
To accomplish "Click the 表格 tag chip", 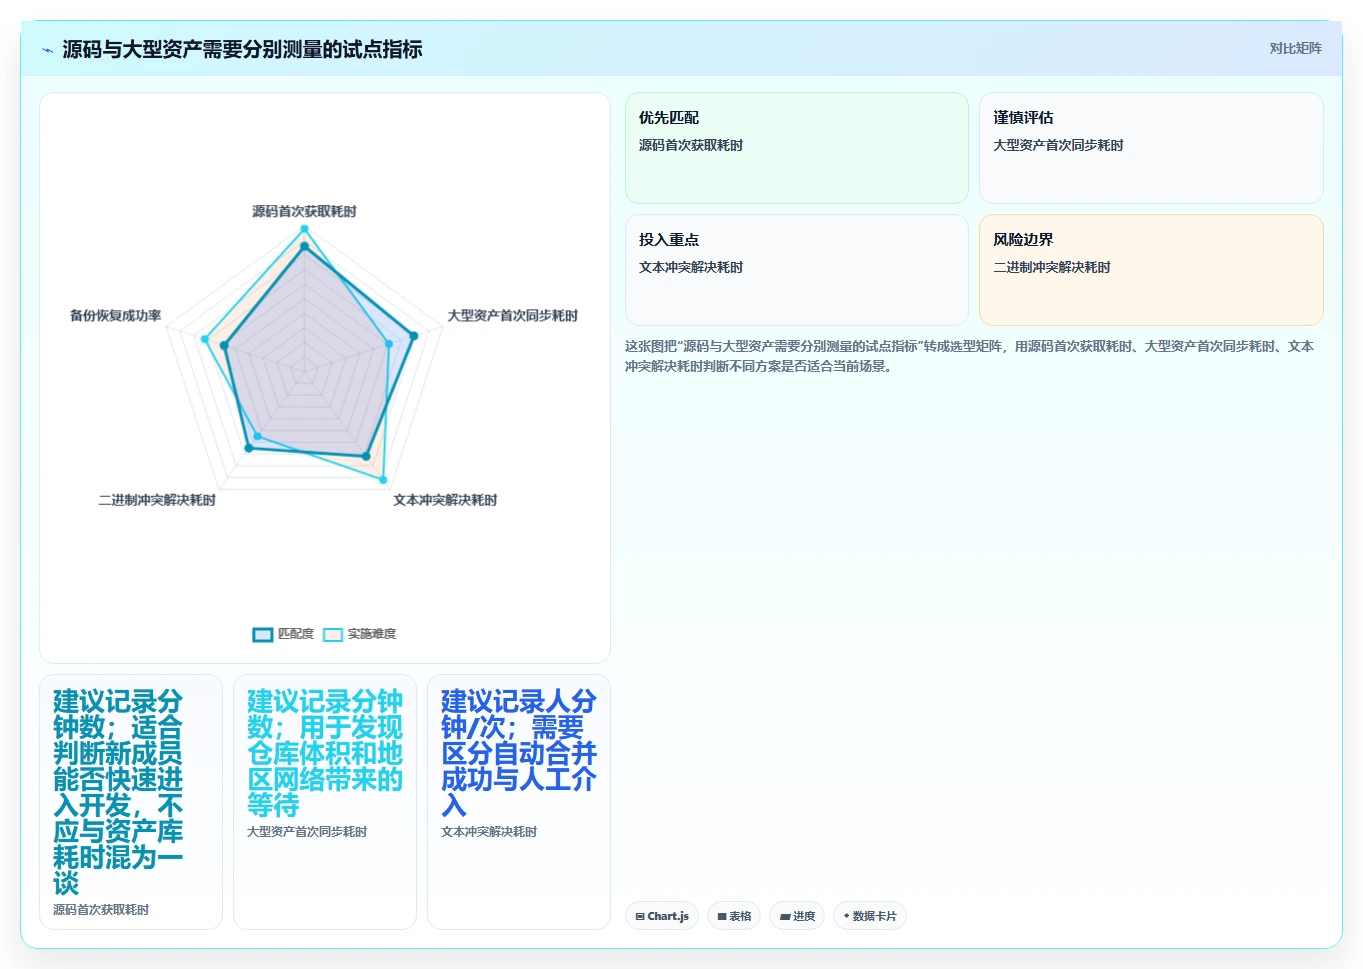I will point(734,916).
